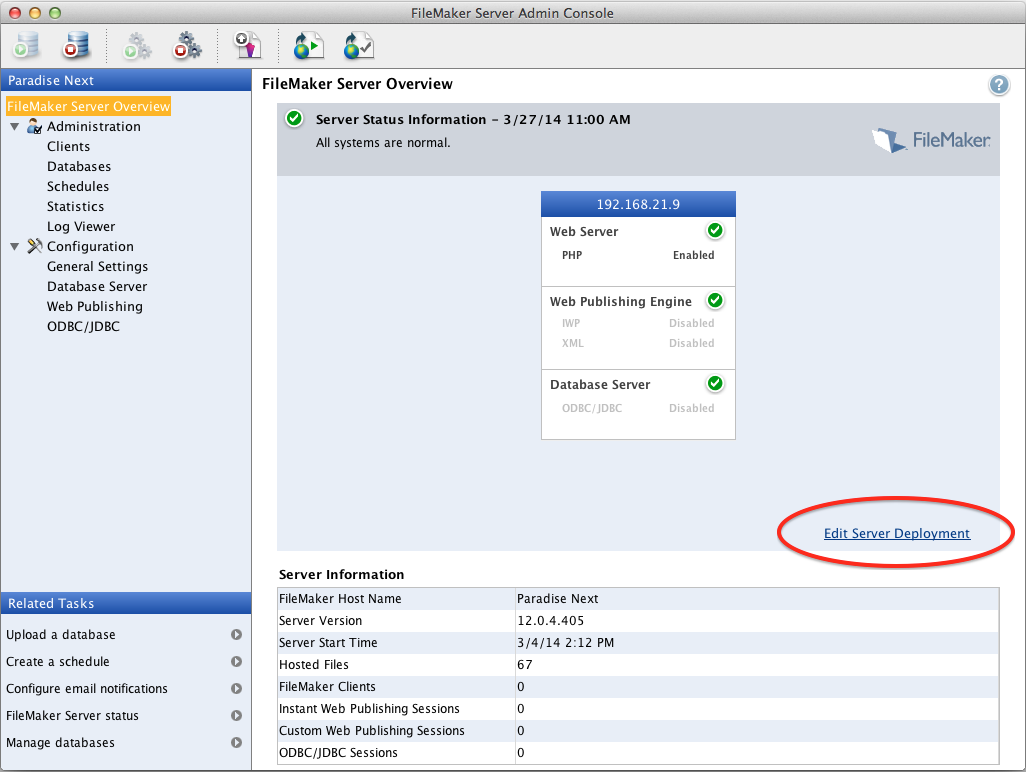
Task: Click the Stop Web Publishing Engine icon
Action: pyautogui.click(x=187, y=46)
